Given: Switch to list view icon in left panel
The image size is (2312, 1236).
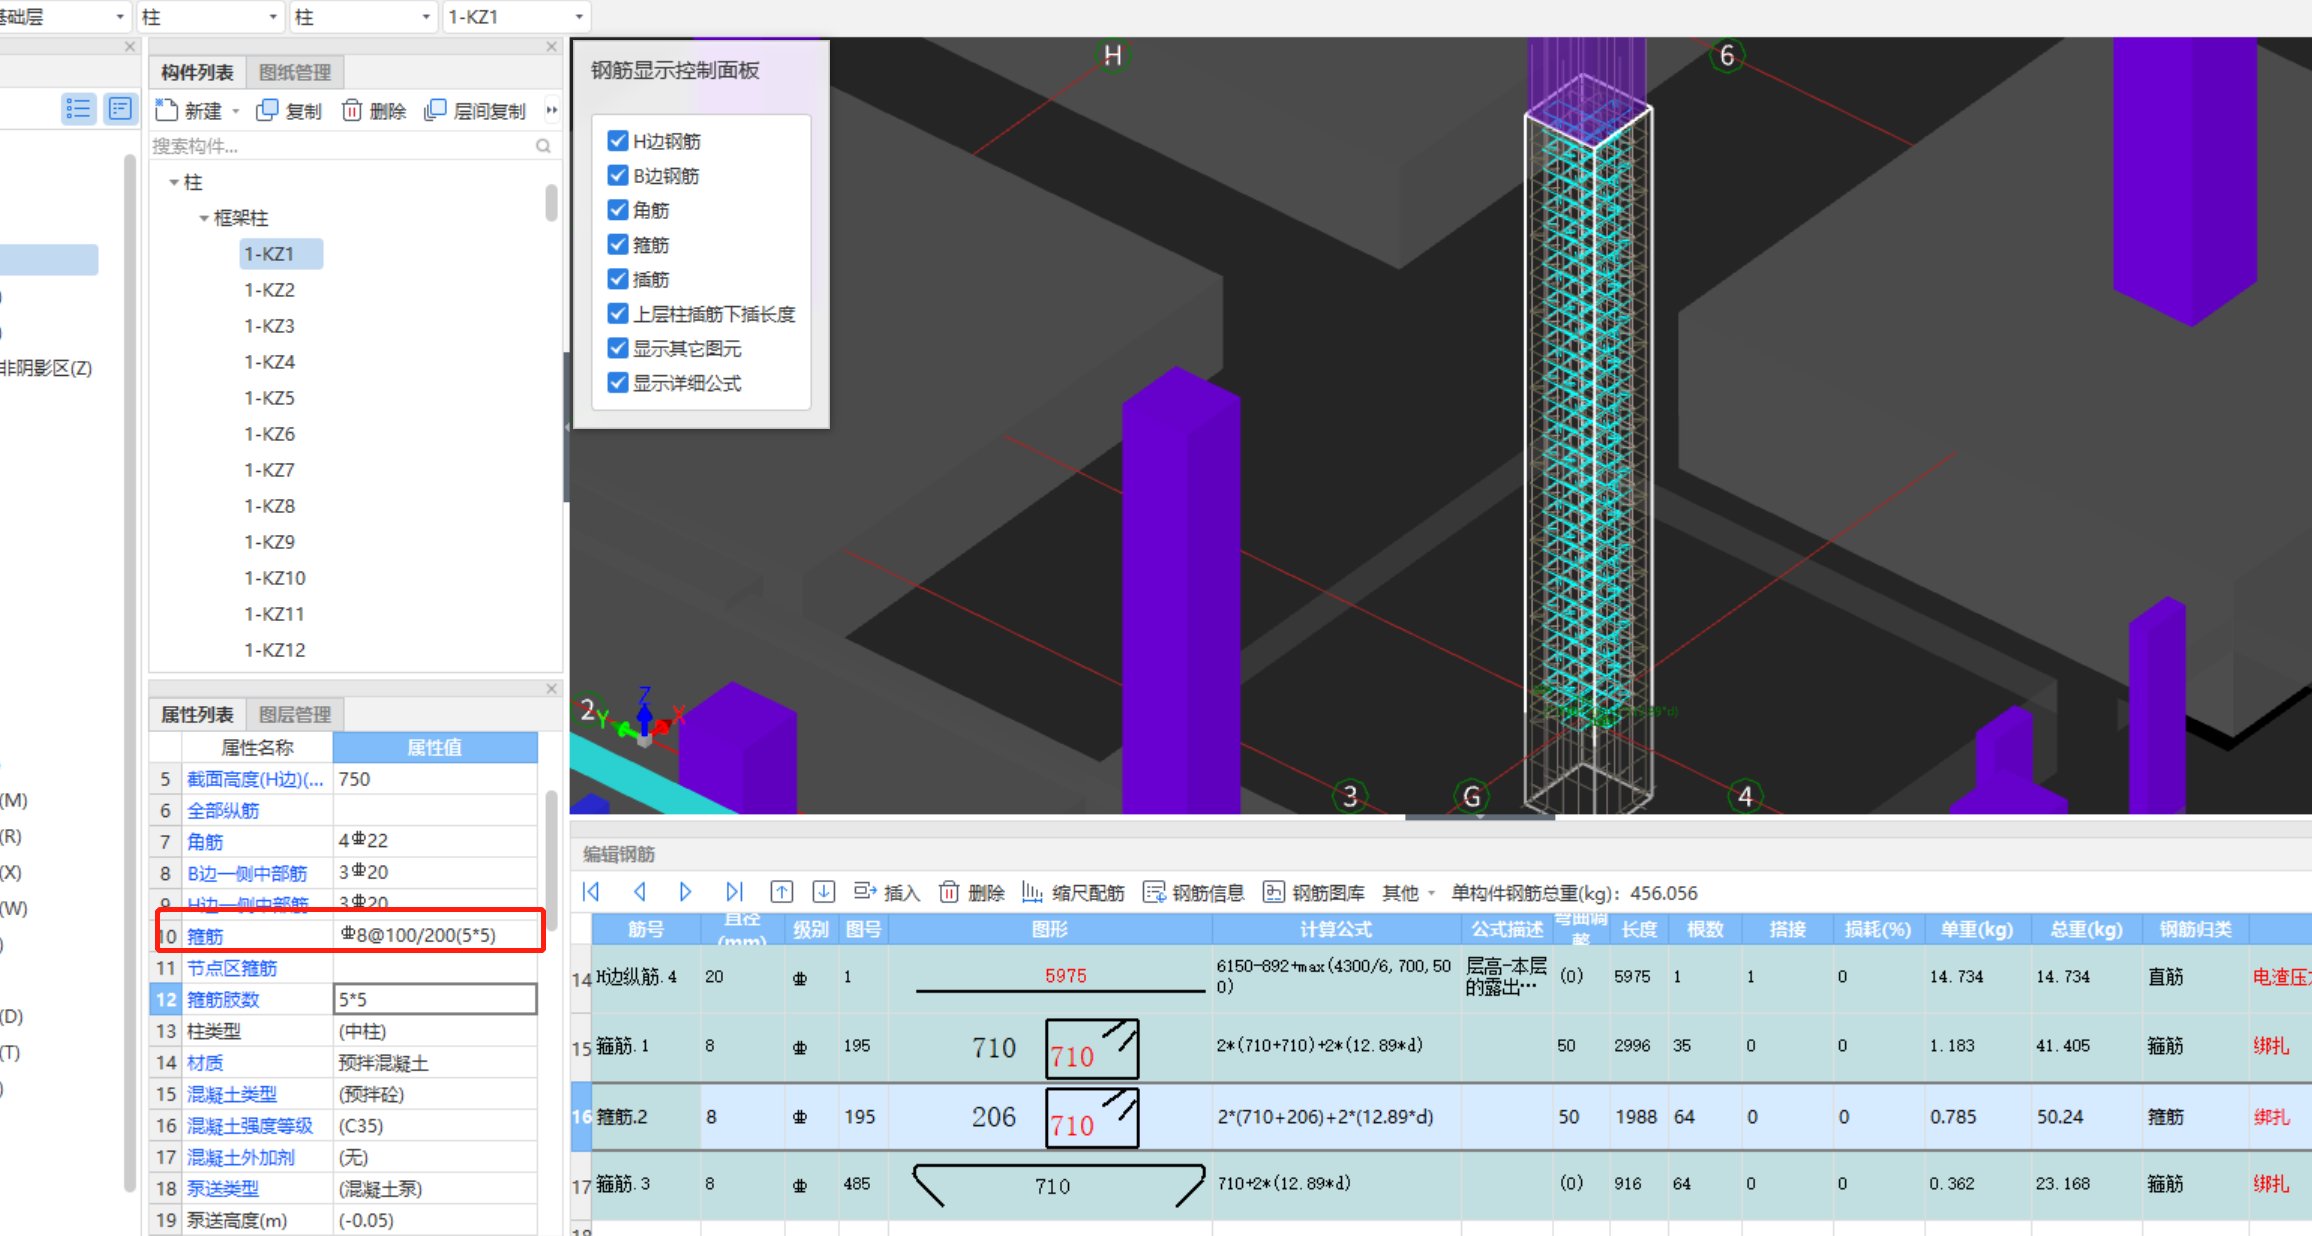Looking at the screenshot, I should coord(78,108).
